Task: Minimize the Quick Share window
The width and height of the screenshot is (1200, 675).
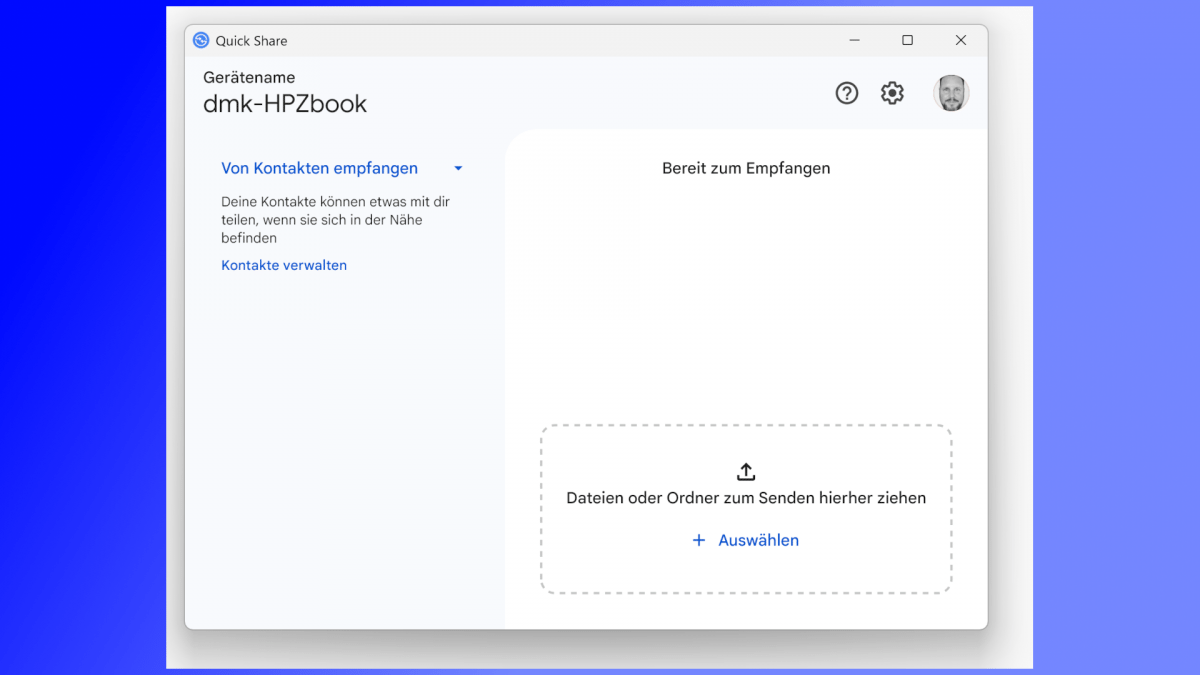Action: tap(854, 40)
